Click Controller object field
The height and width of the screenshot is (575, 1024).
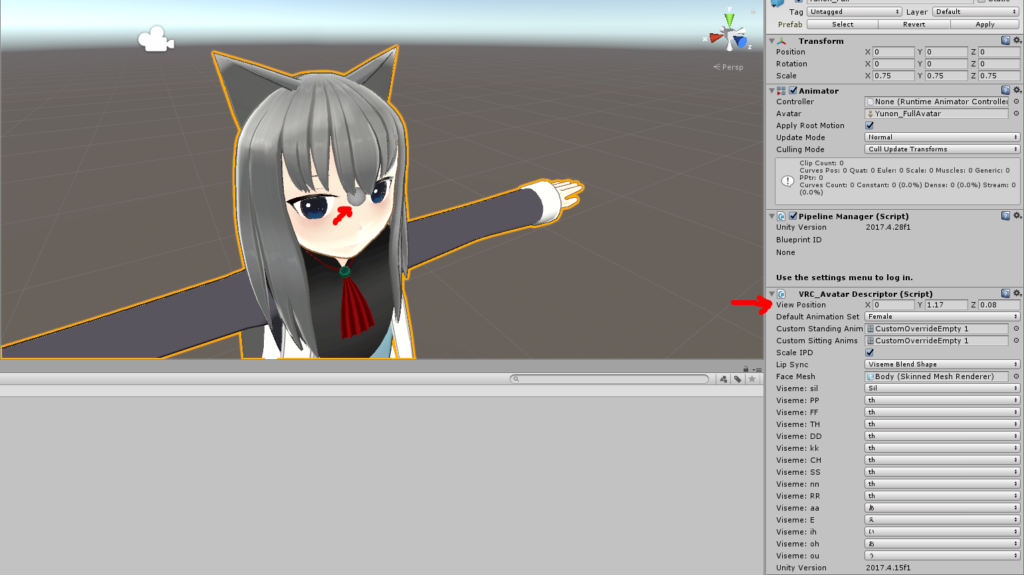coord(936,102)
